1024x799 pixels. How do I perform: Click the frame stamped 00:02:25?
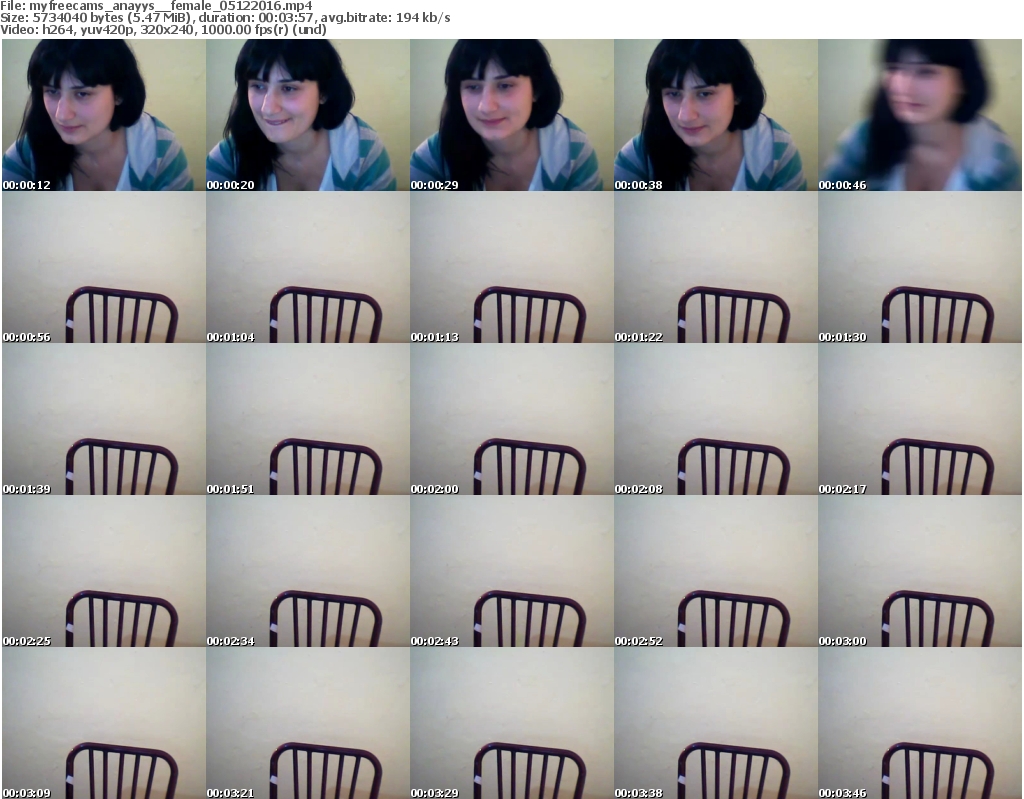(103, 571)
